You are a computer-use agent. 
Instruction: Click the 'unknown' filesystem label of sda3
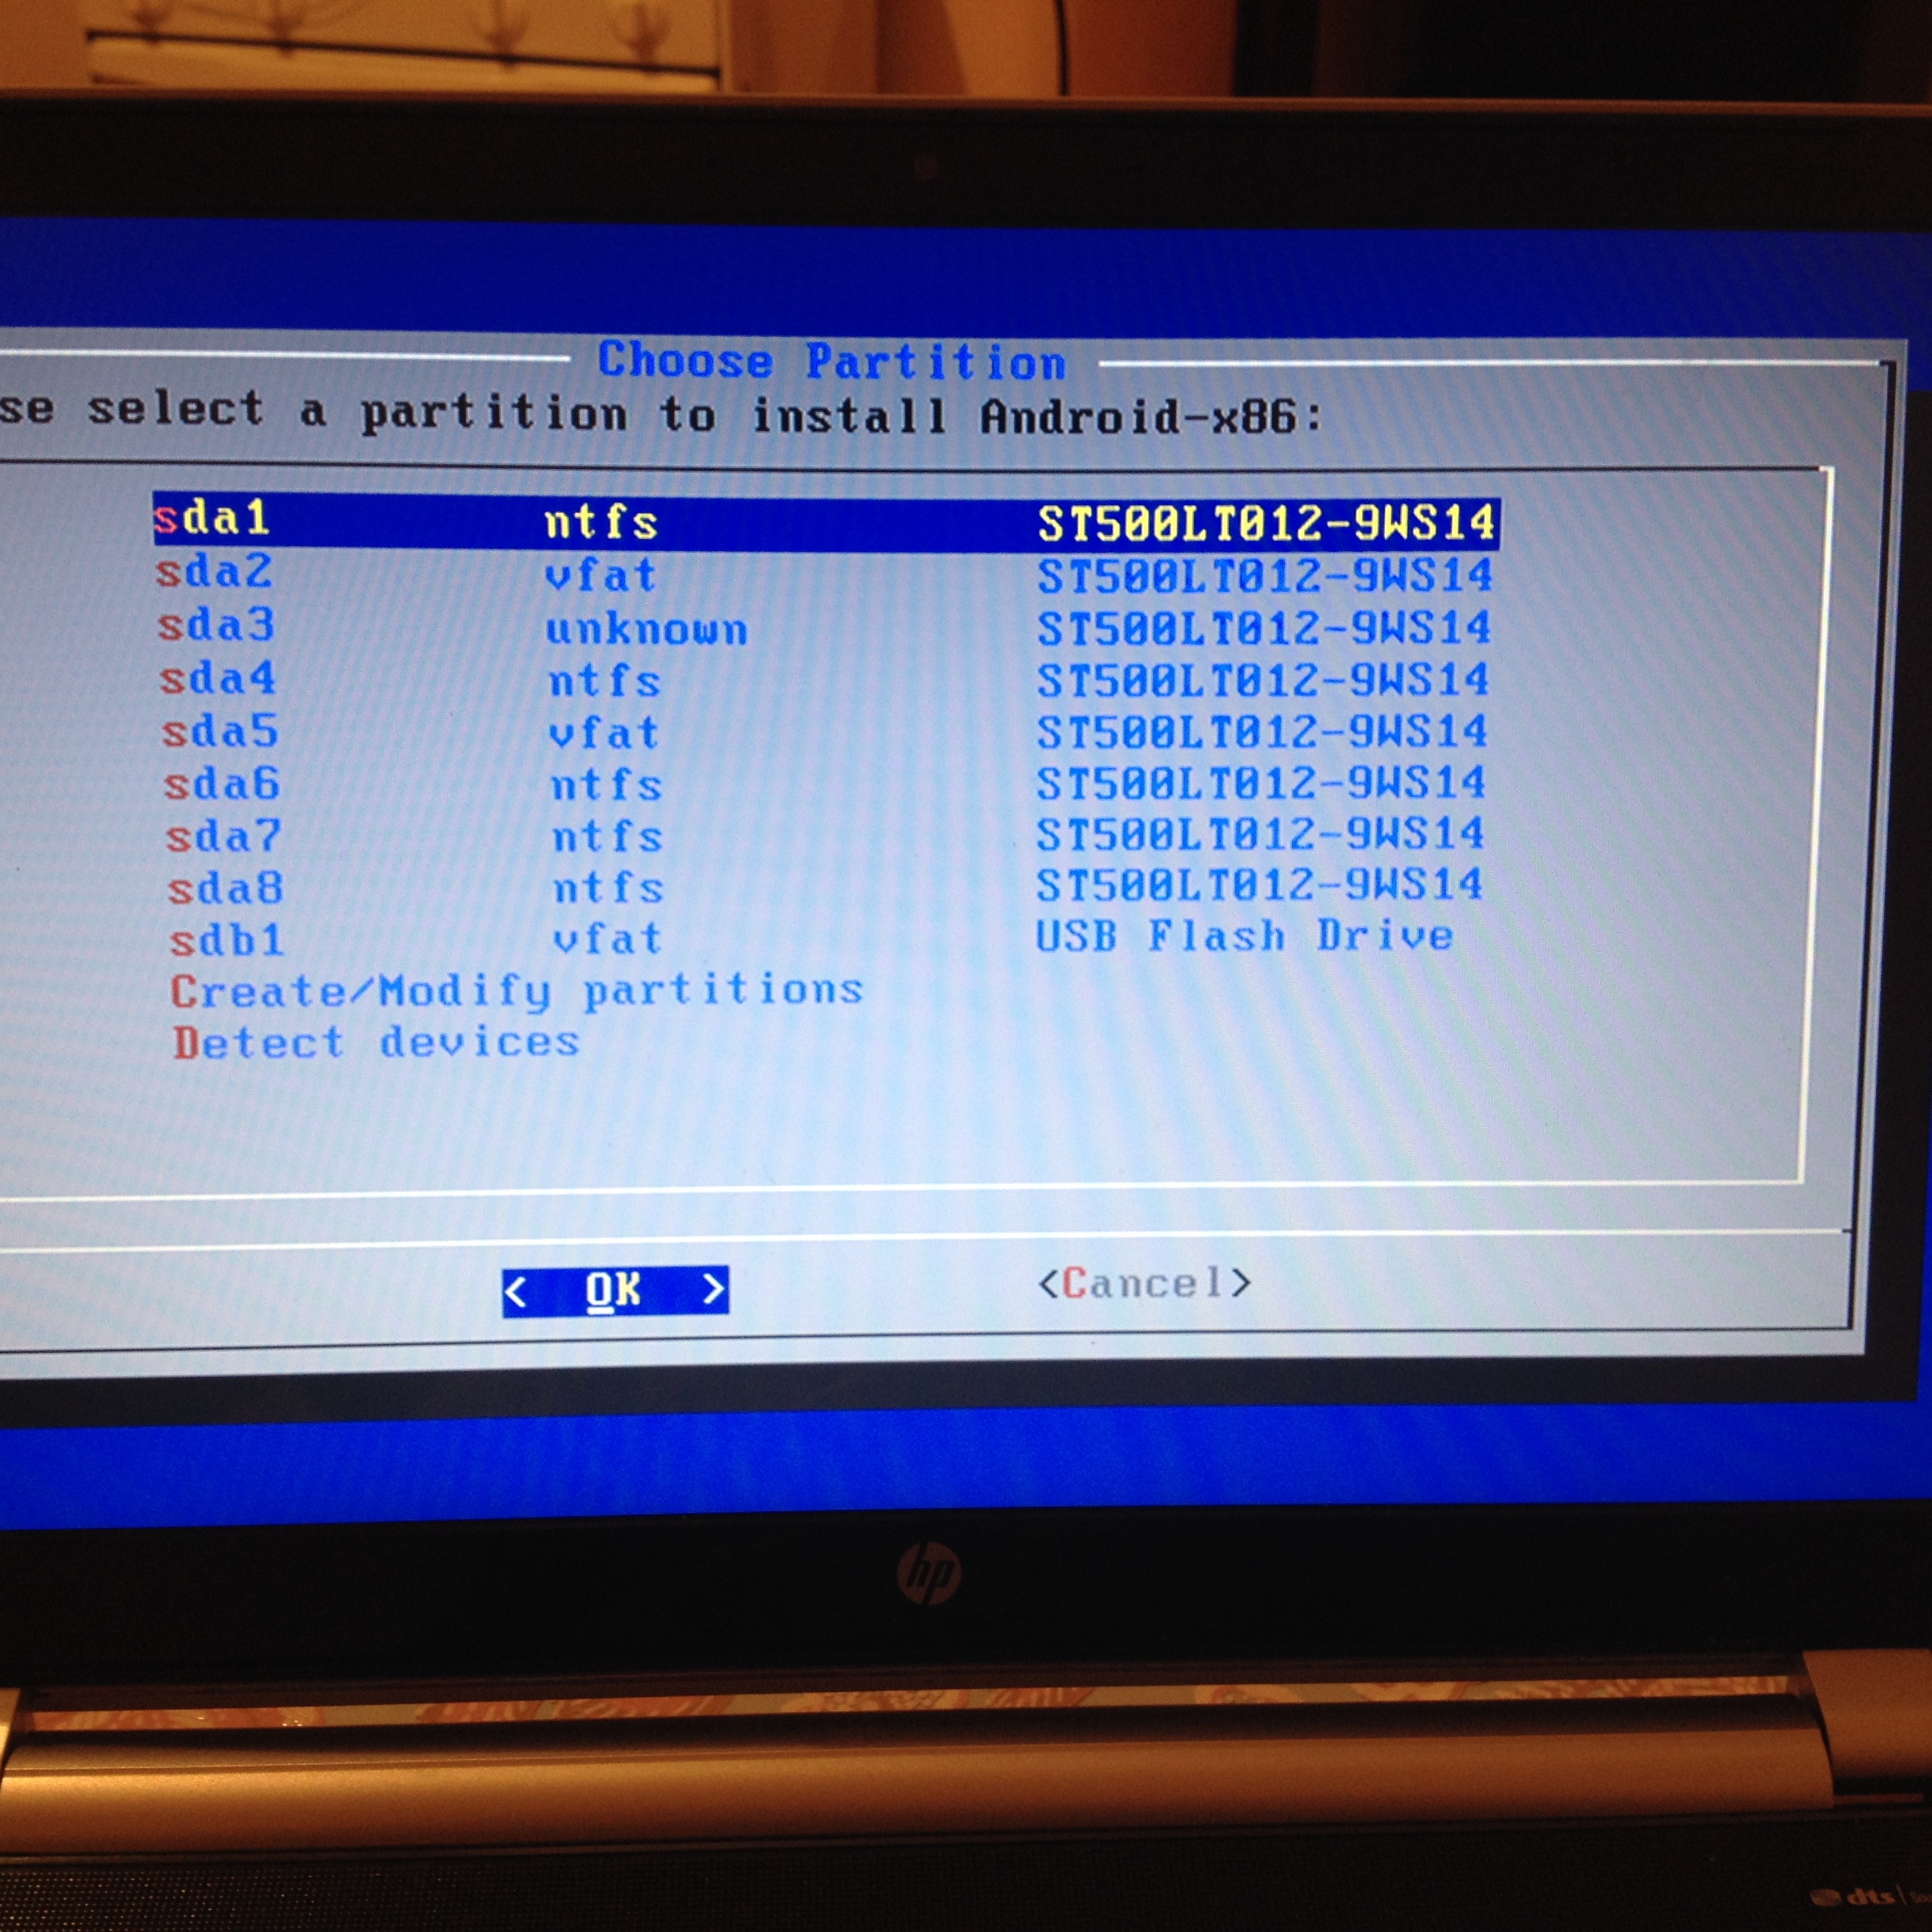647,630
